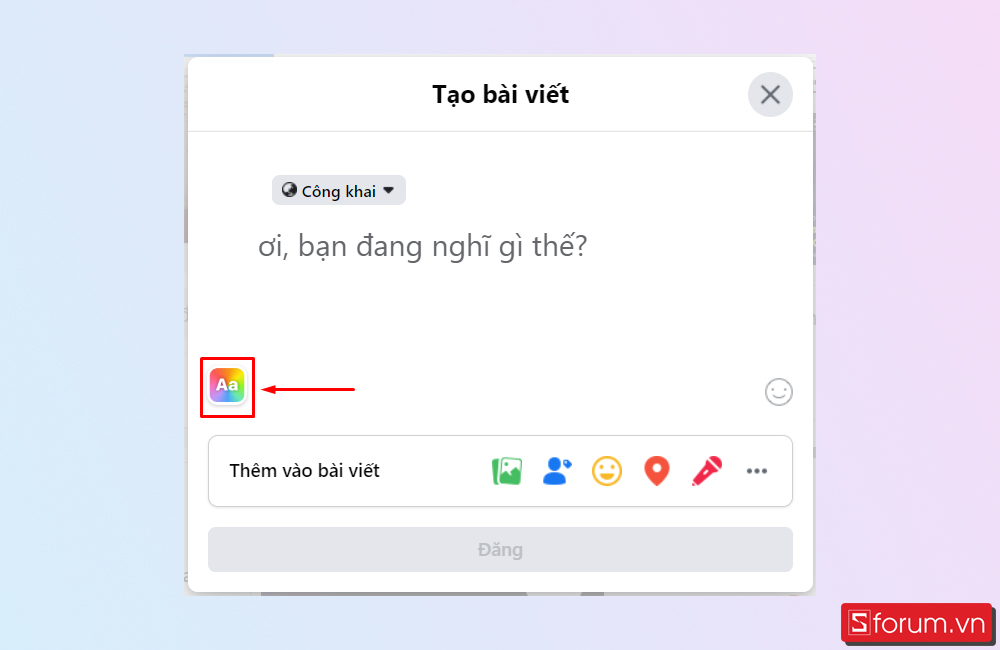Focus the 'bạn đang nghĩ gì thế?' text field
The image size is (1000, 650).
click(x=422, y=246)
